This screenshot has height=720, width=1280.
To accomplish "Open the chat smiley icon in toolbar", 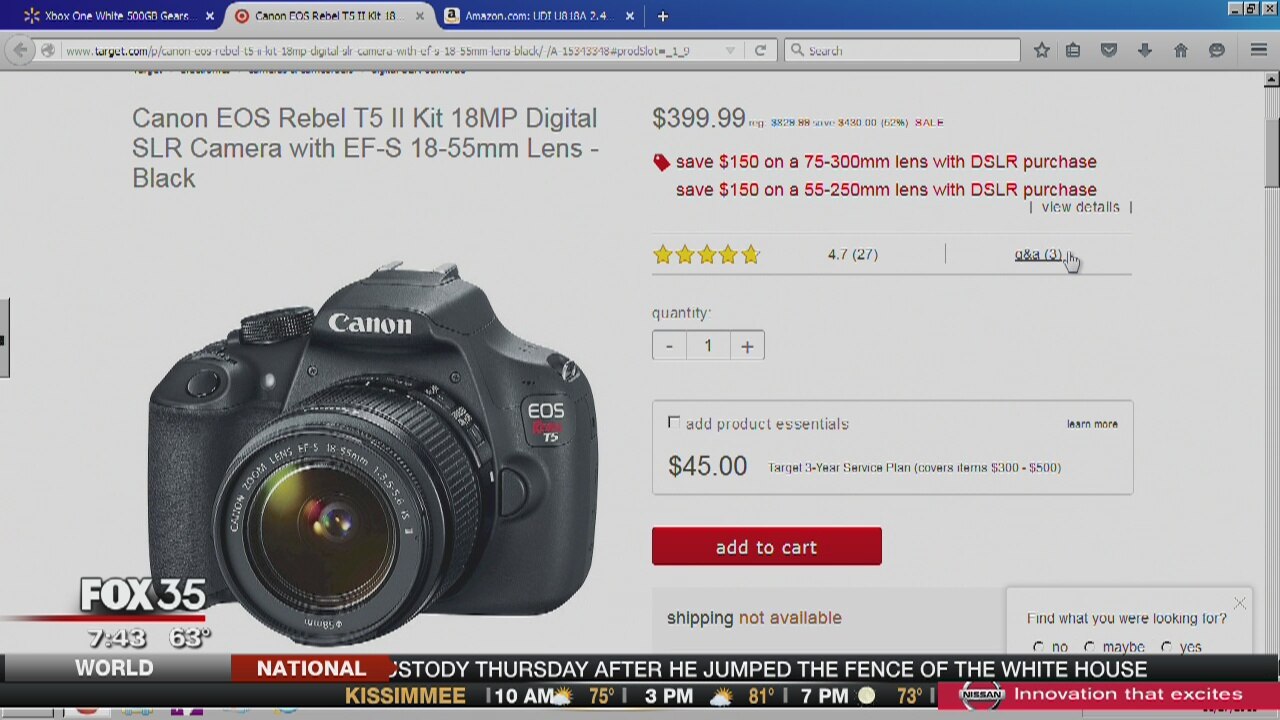I will (x=1217, y=50).
